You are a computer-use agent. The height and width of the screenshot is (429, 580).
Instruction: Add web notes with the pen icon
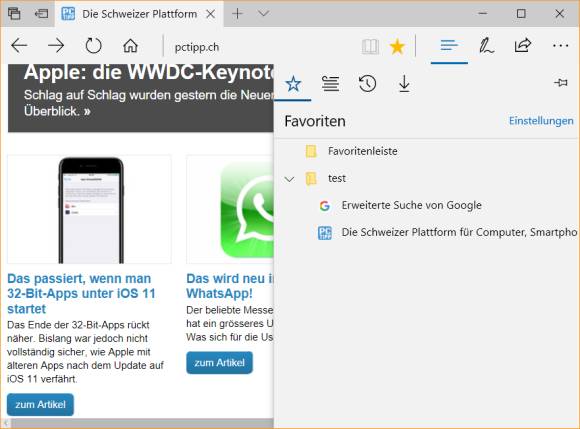coord(486,46)
